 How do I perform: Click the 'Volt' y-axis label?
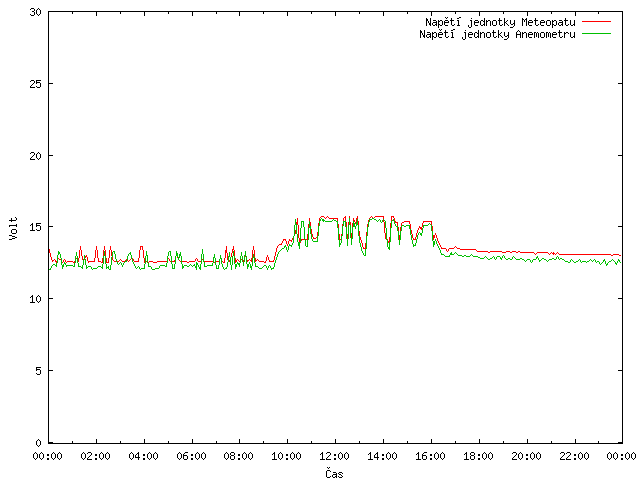13,228
